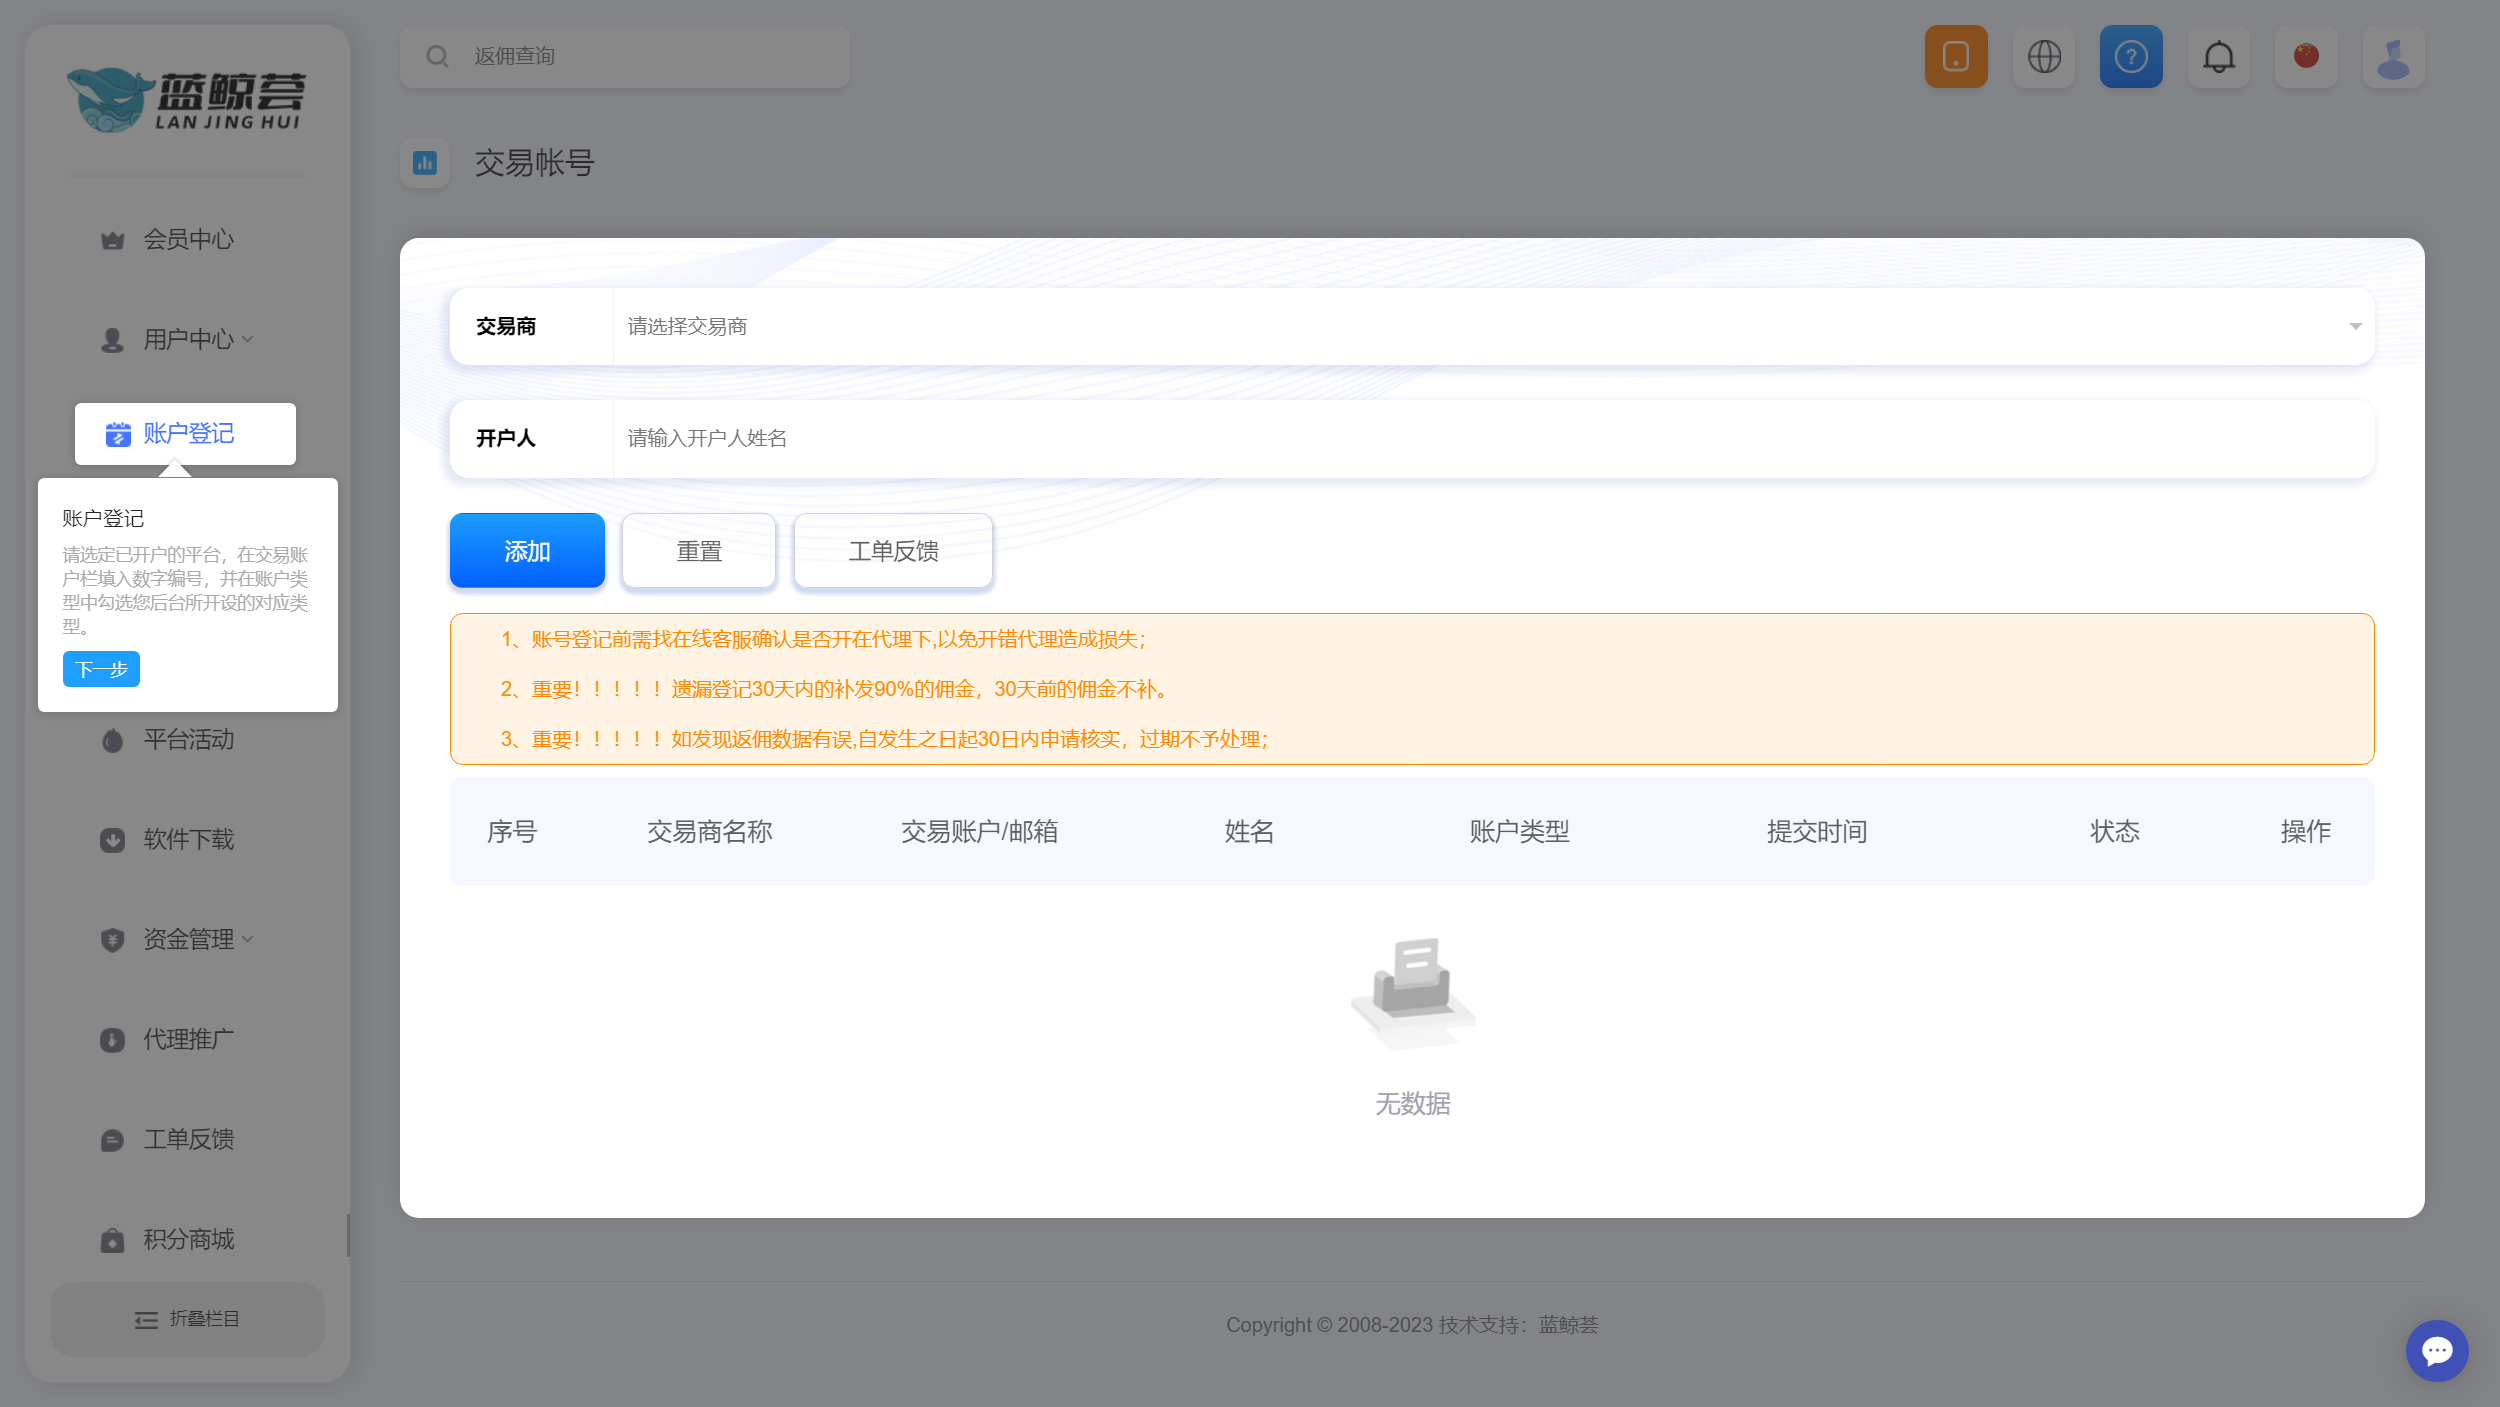Screen dimensions: 2500x1407
Task: Go to 软件下载 sidebar item
Action: [x=188, y=840]
